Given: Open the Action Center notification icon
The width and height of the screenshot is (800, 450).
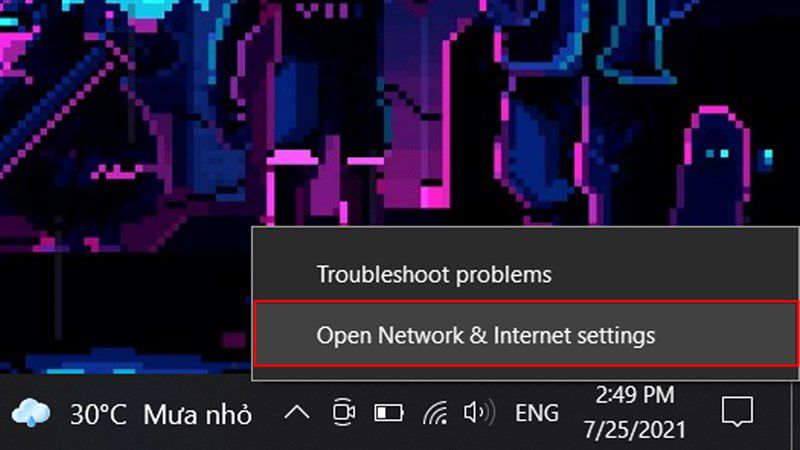Looking at the screenshot, I should click(x=737, y=411).
